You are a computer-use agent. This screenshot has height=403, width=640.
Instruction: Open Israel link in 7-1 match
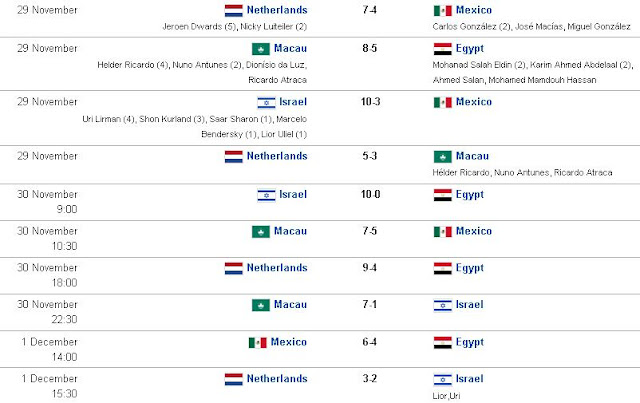click(x=469, y=305)
